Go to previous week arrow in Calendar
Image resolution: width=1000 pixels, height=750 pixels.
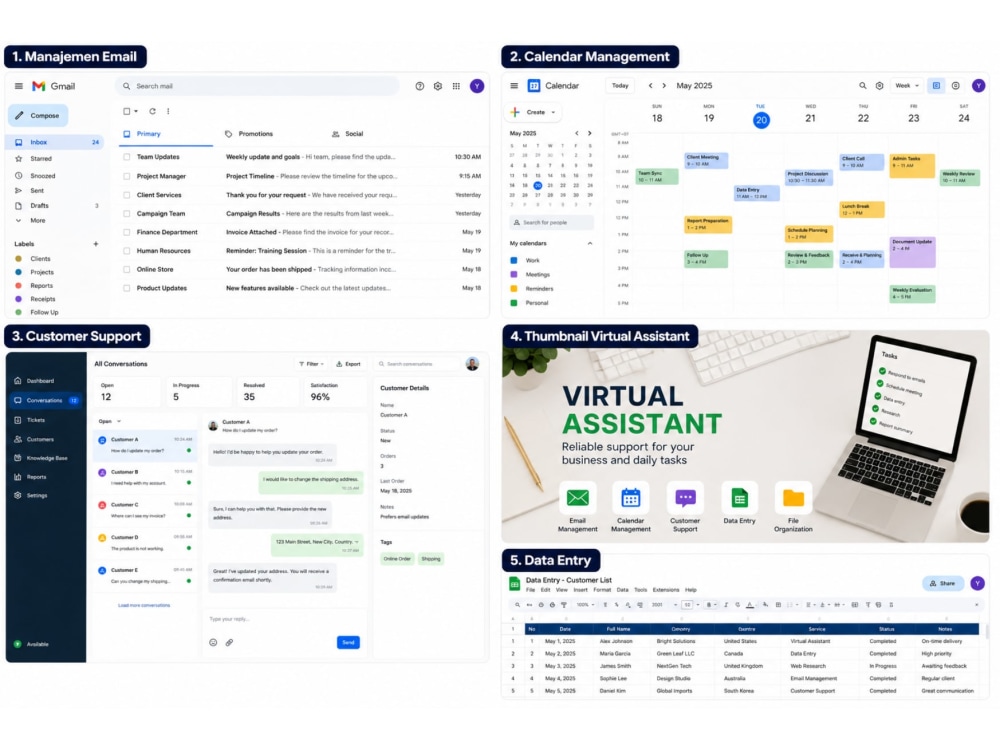[650, 85]
